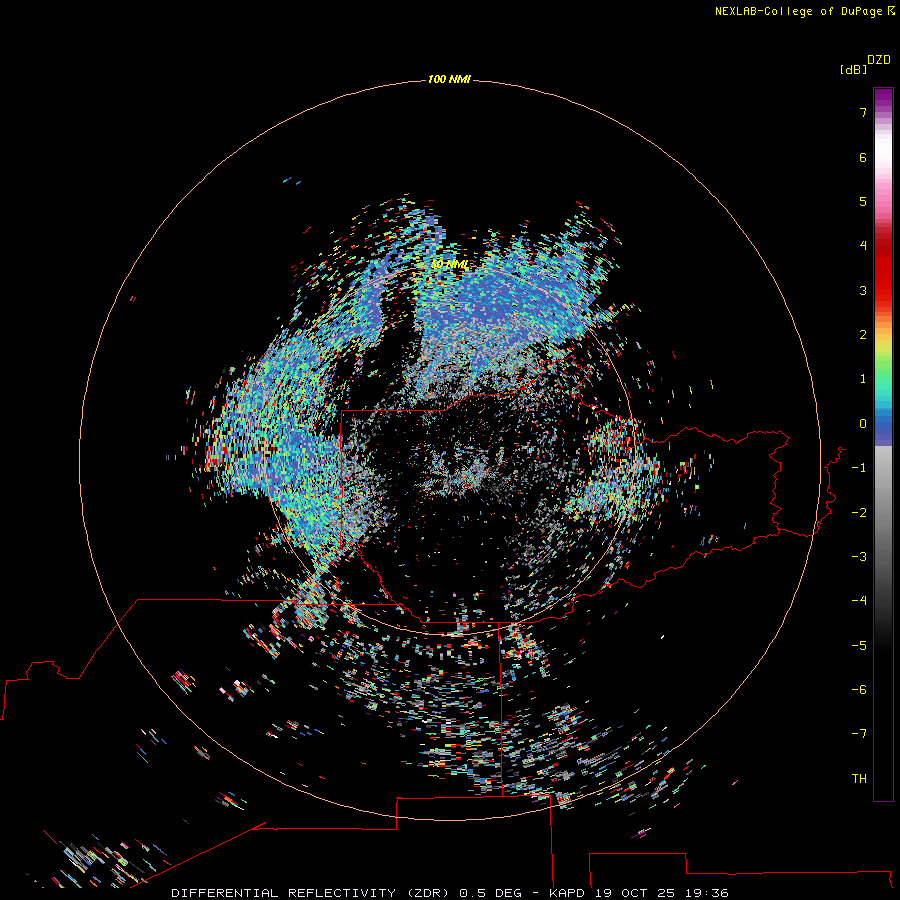Click the 4 value on color scale
The width and height of the screenshot is (900, 900).
click(863, 245)
